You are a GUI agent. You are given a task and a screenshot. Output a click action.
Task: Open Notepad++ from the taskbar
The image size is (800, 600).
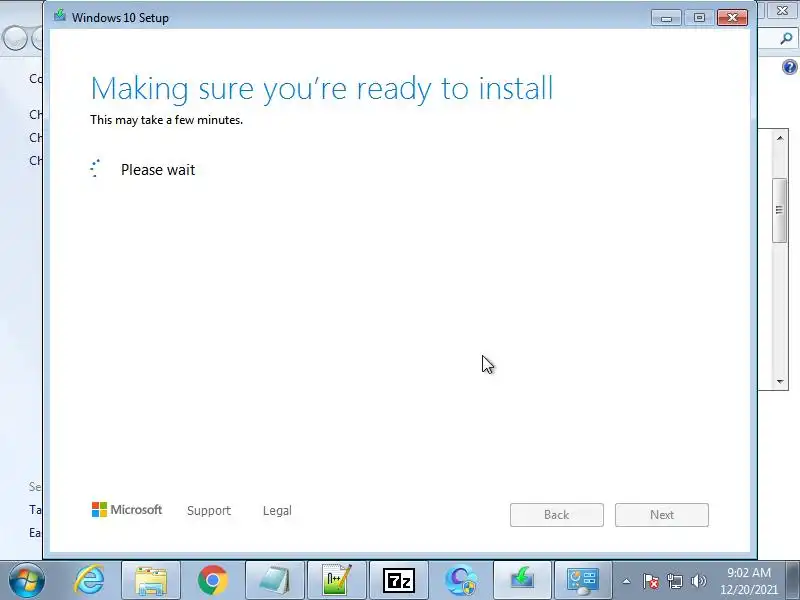tap(337, 581)
